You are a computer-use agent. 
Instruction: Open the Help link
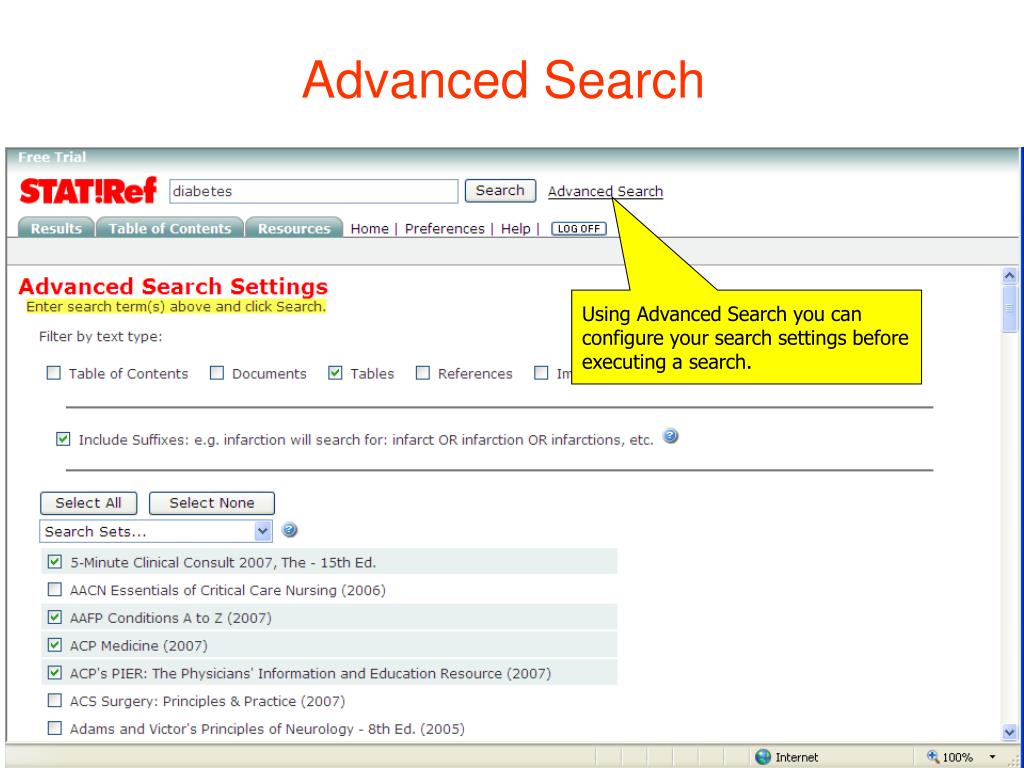tap(515, 229)
